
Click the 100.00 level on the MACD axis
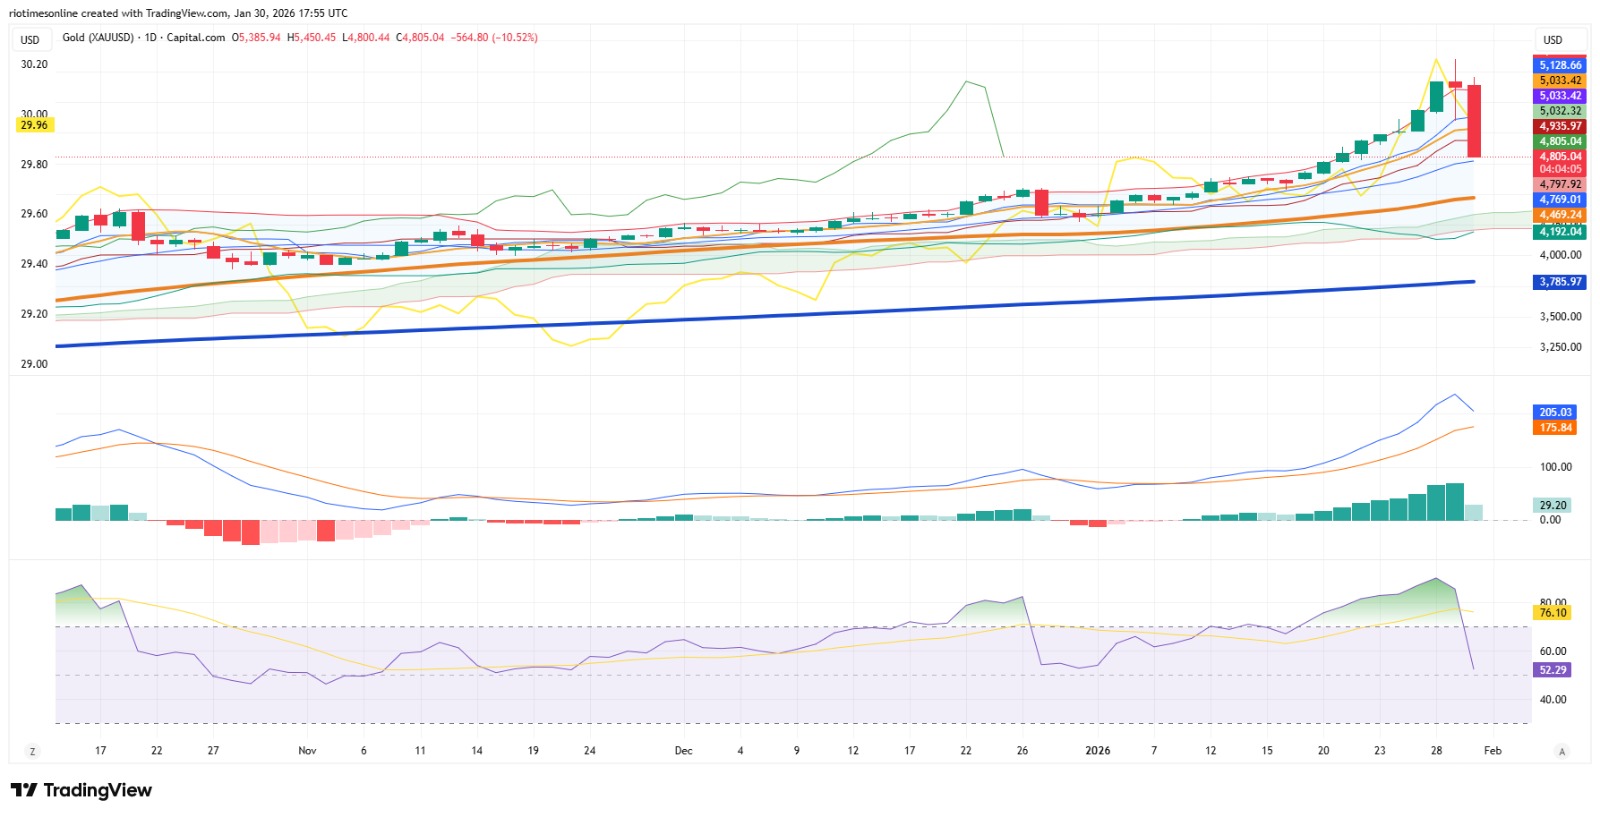pos(1556,467)
